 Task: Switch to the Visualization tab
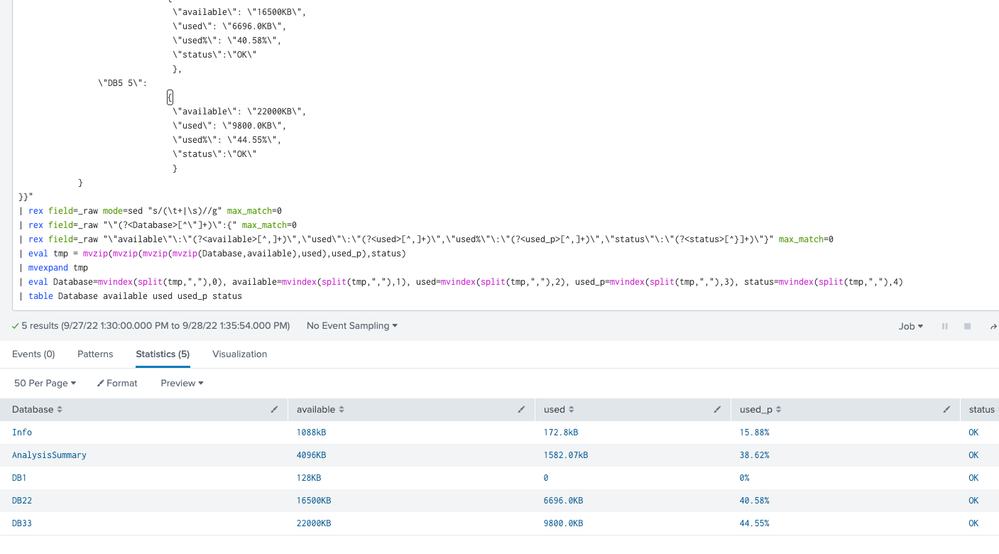pos(240,354)
